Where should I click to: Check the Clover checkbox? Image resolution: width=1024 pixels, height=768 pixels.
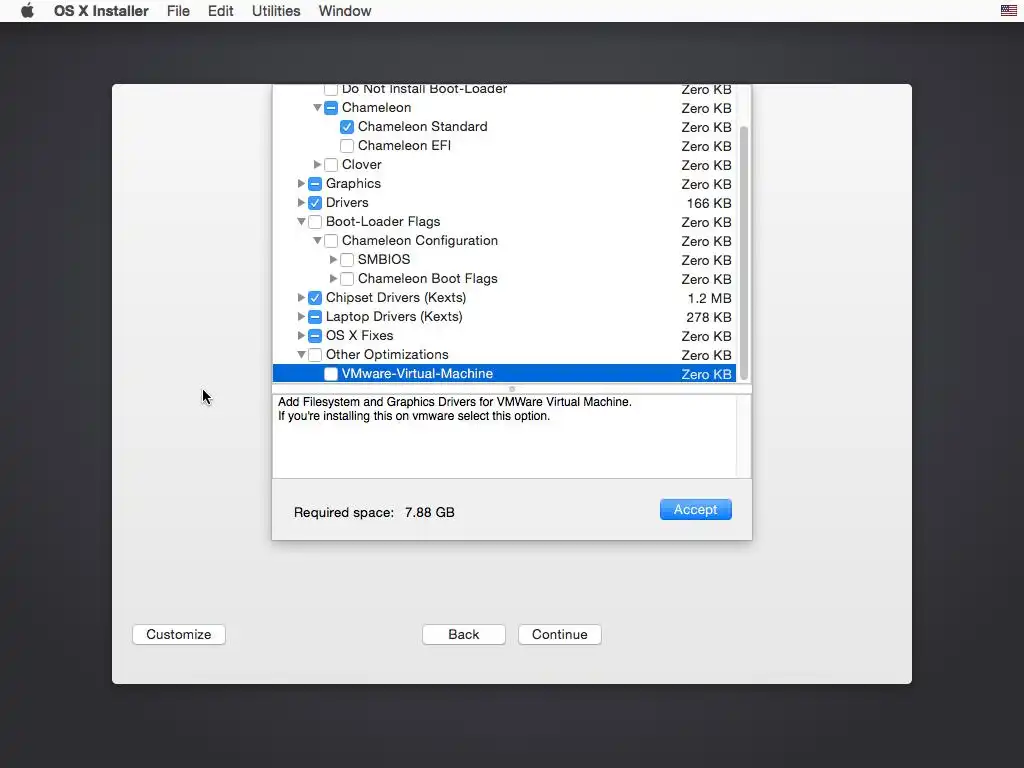tap(331, 165)
